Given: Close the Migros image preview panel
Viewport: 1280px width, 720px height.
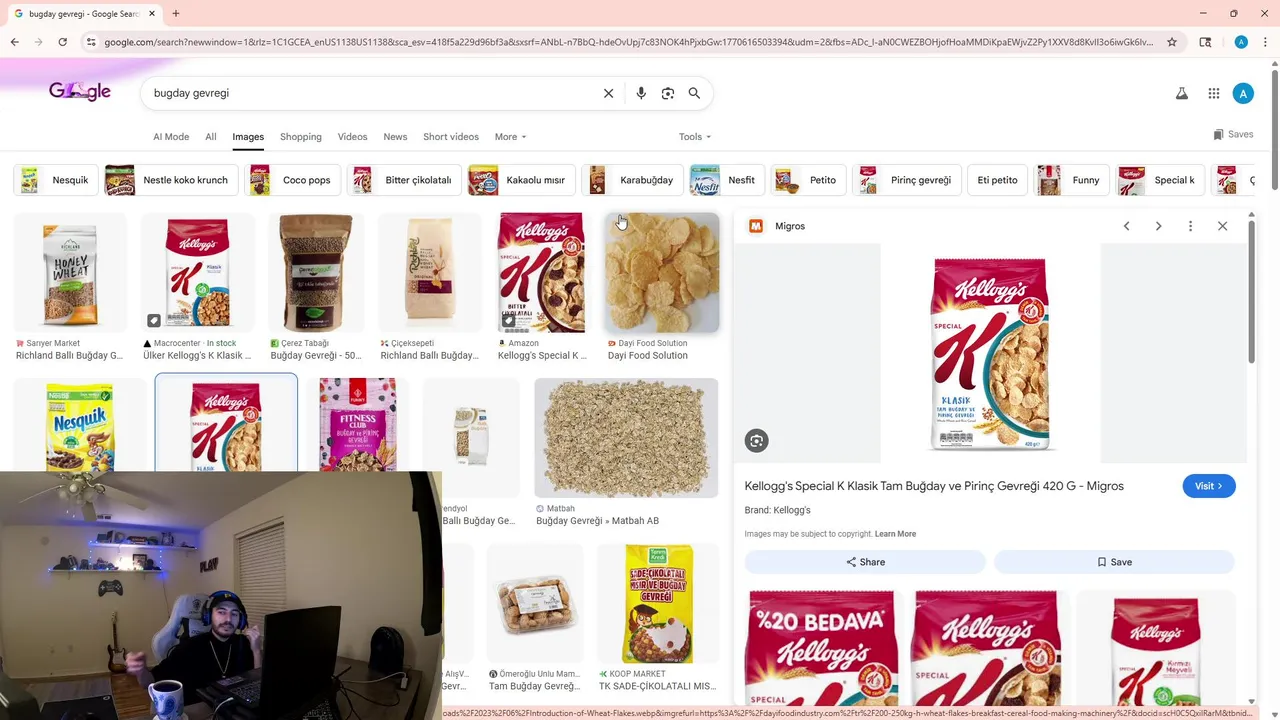Looking at the screenshot, I should click(x=1222, y=226).
